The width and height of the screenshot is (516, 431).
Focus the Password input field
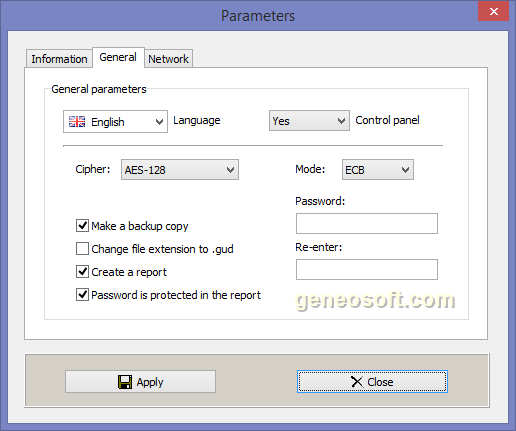click(367, 224)
